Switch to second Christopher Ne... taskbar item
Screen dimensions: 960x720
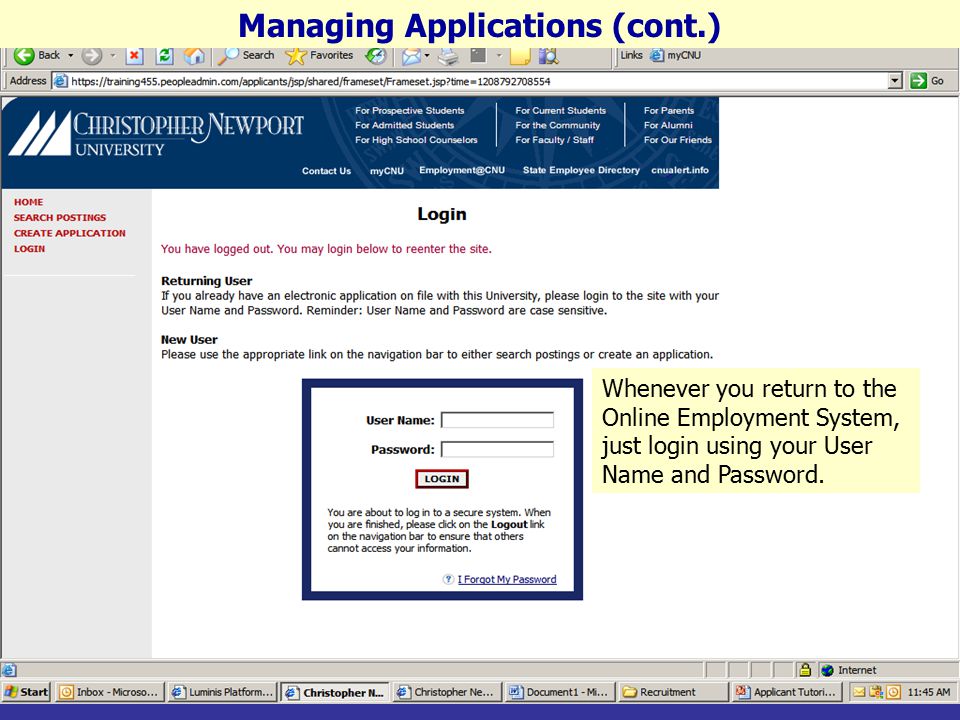pos(446,692)
